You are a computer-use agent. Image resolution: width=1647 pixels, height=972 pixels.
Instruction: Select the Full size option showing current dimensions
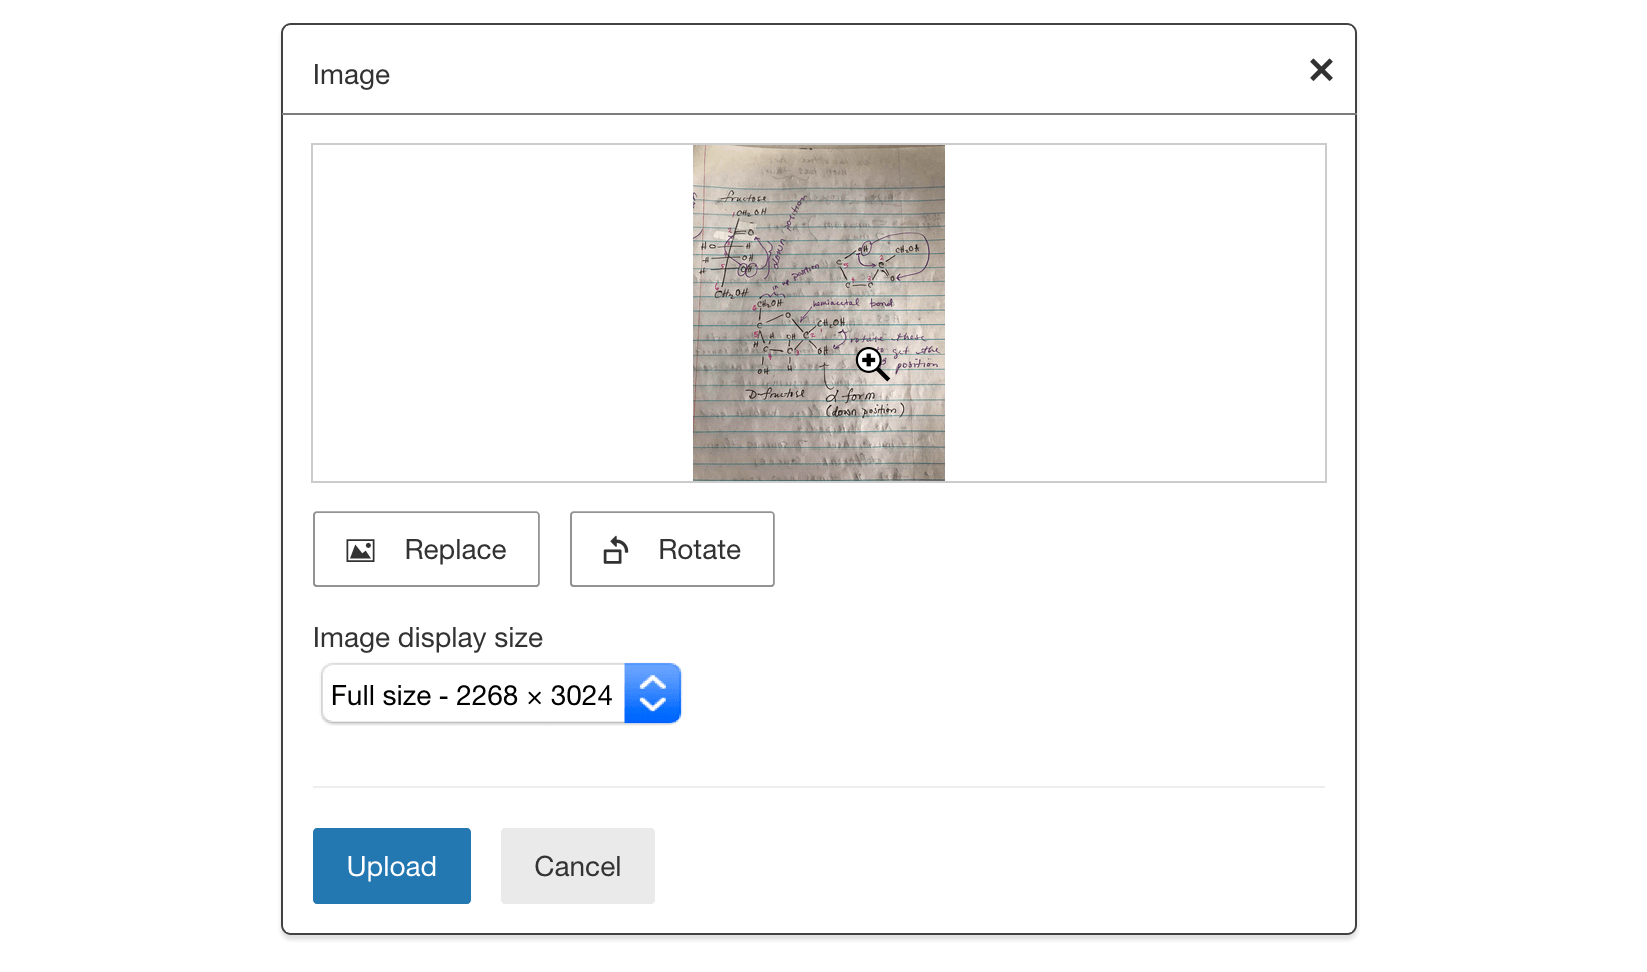tap(472, 693)
